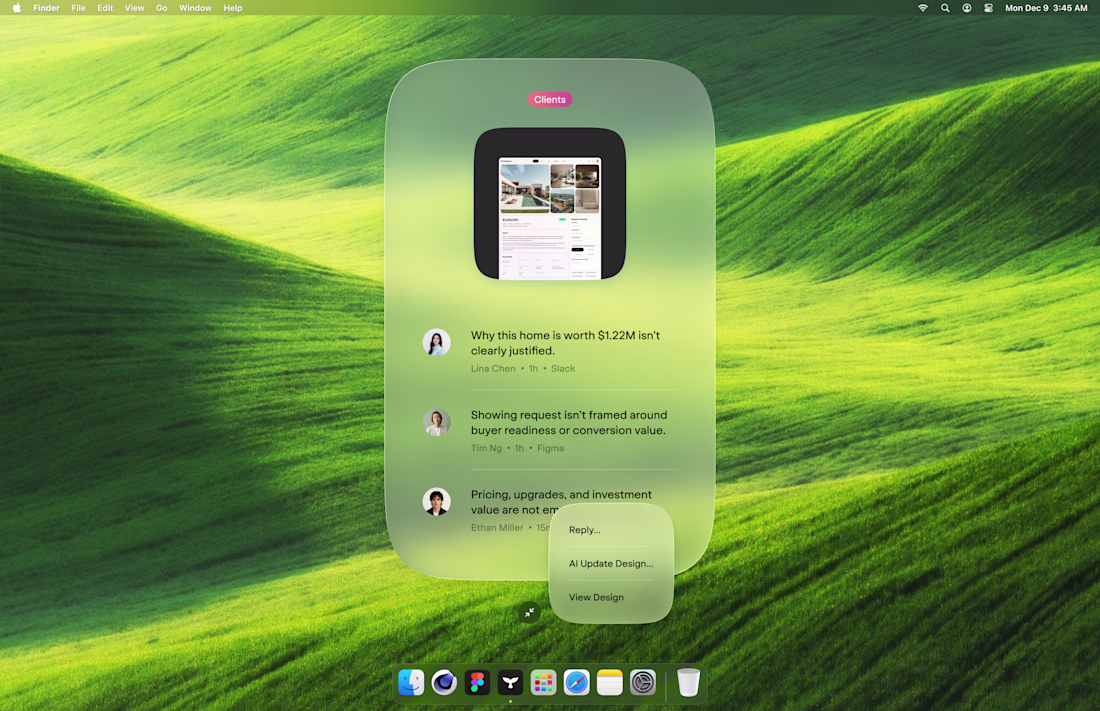Click the user account icon in menu bar
Screen dimensions: 1100x711
[x=967, y=8]
